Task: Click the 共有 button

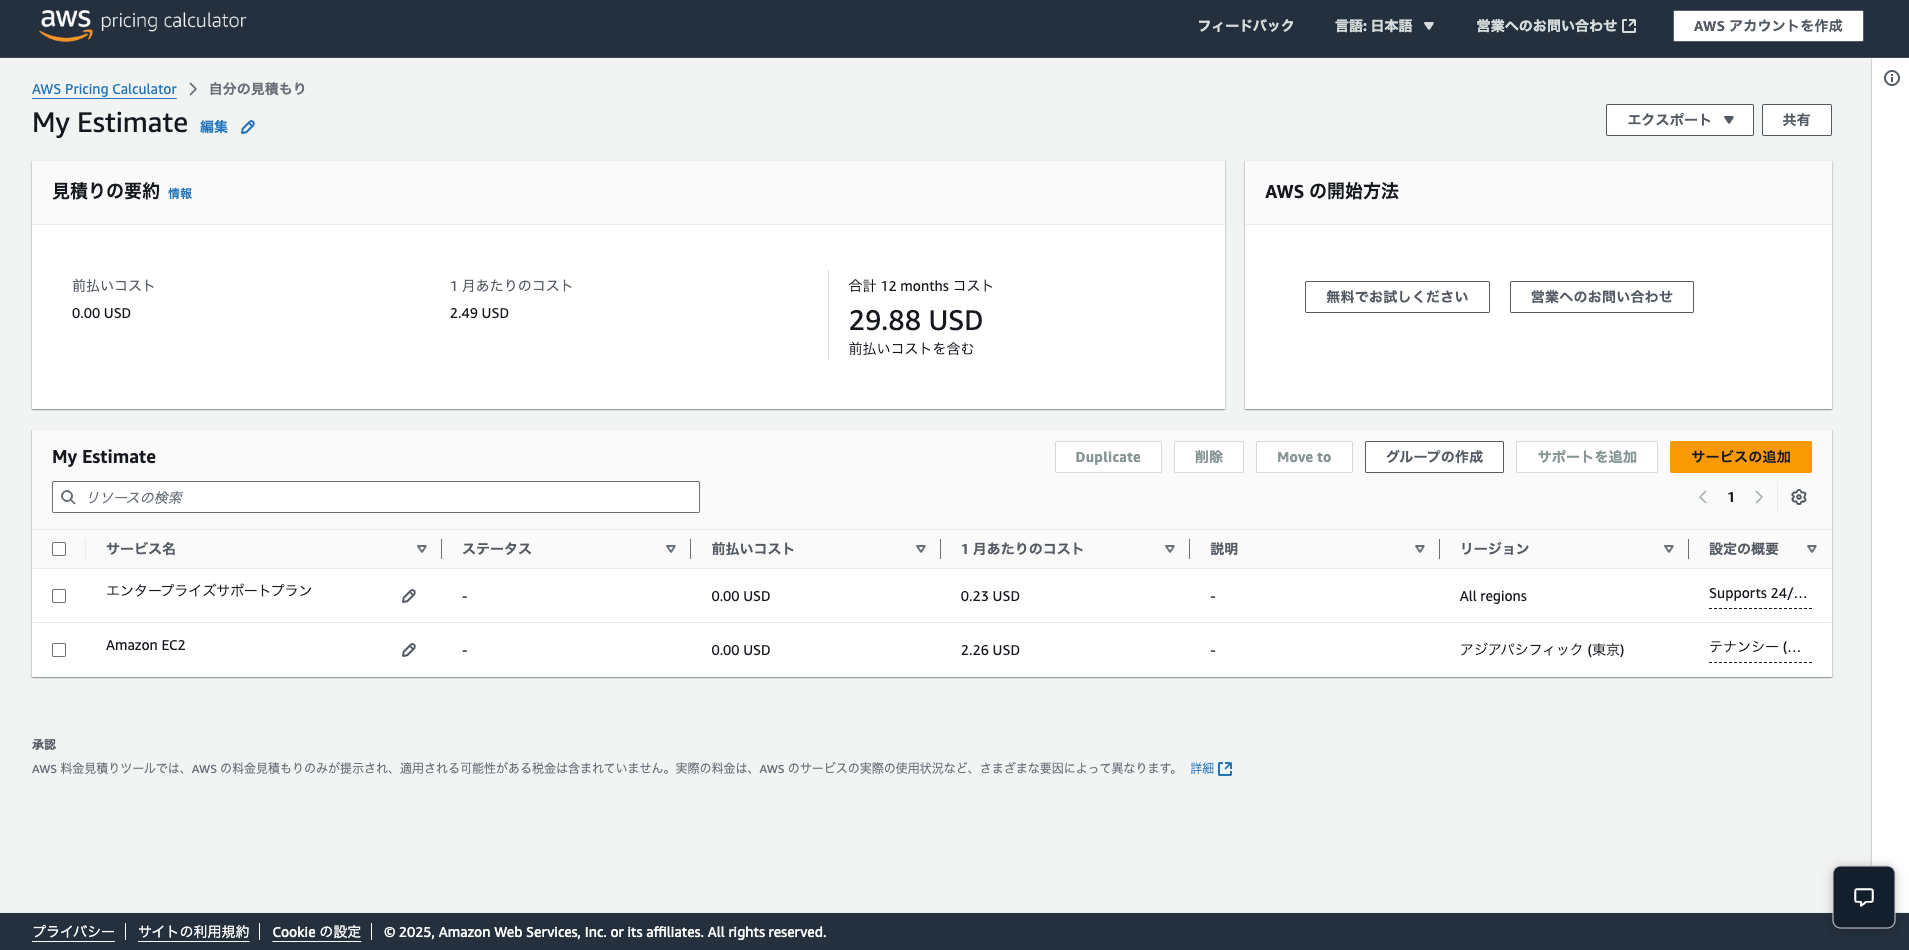Action: [1796, 120]
